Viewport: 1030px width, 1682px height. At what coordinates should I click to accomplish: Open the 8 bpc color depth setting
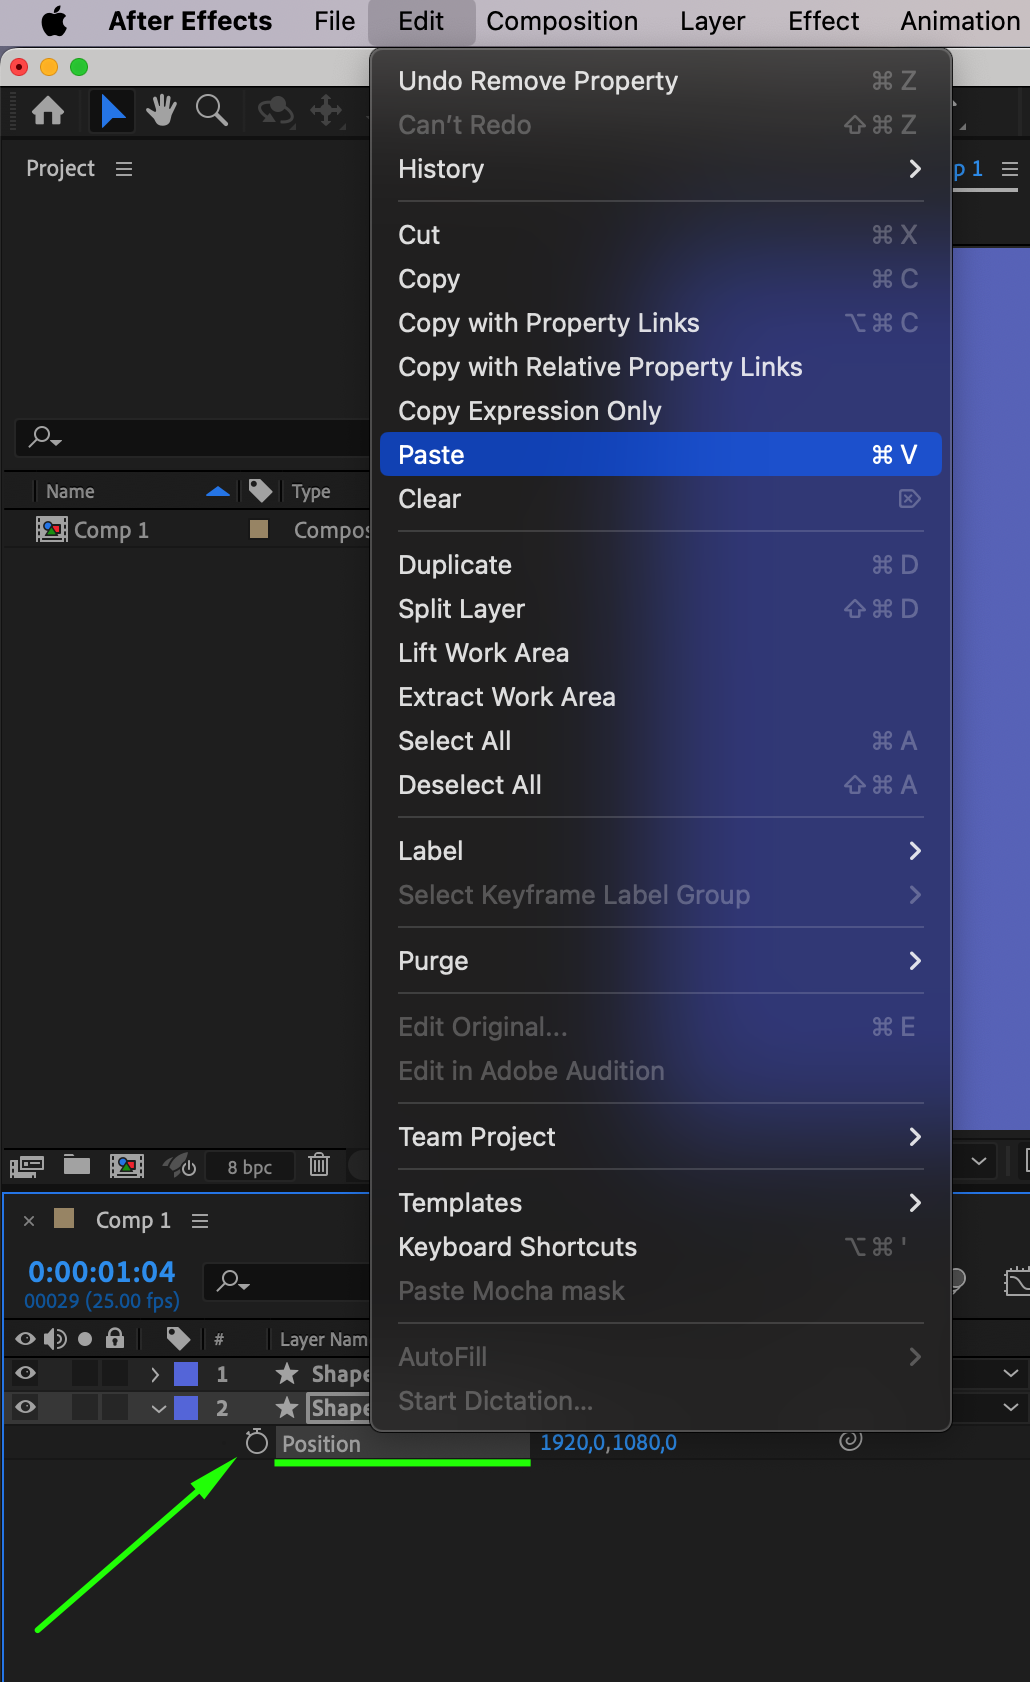point(250,1167)
